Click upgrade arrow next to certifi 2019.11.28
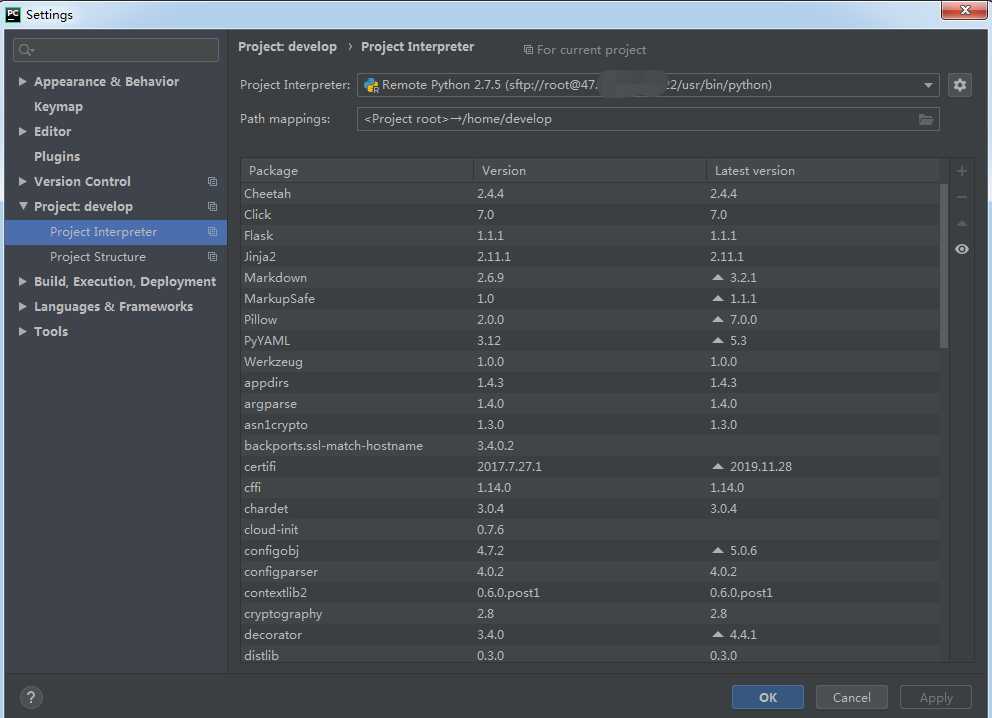Image resolution: width=992 pixels, height=718 pixels. coord(717,466)
